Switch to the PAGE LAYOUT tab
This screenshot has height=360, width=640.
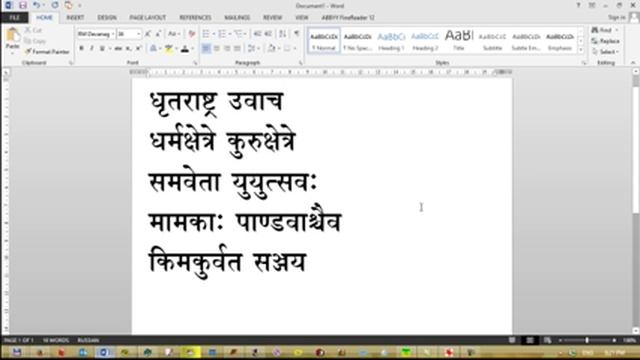[x=148, y=18]
